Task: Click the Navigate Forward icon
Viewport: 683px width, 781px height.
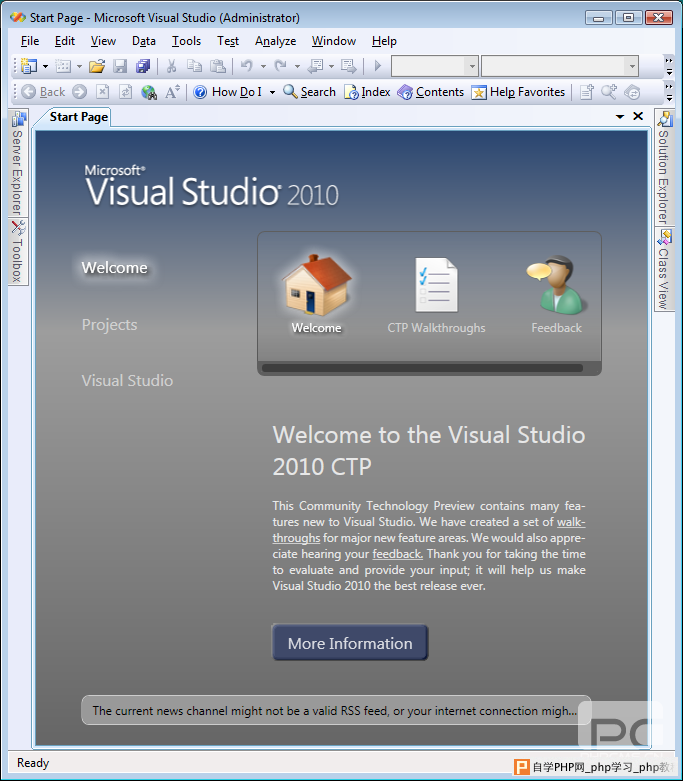Action: tap(348, 66)
